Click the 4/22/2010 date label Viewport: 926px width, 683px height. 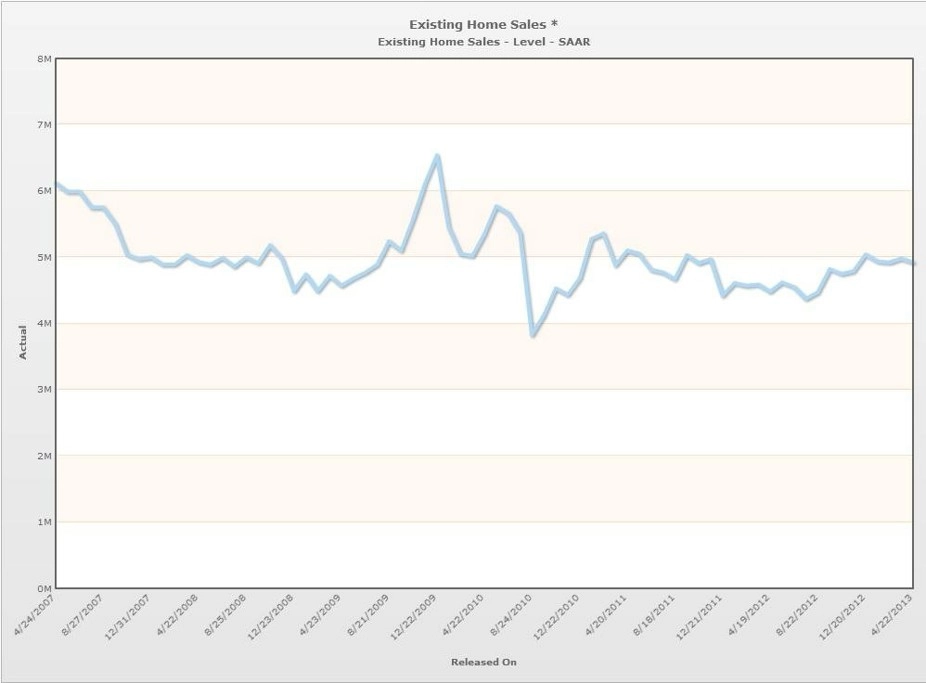(462, 615)
